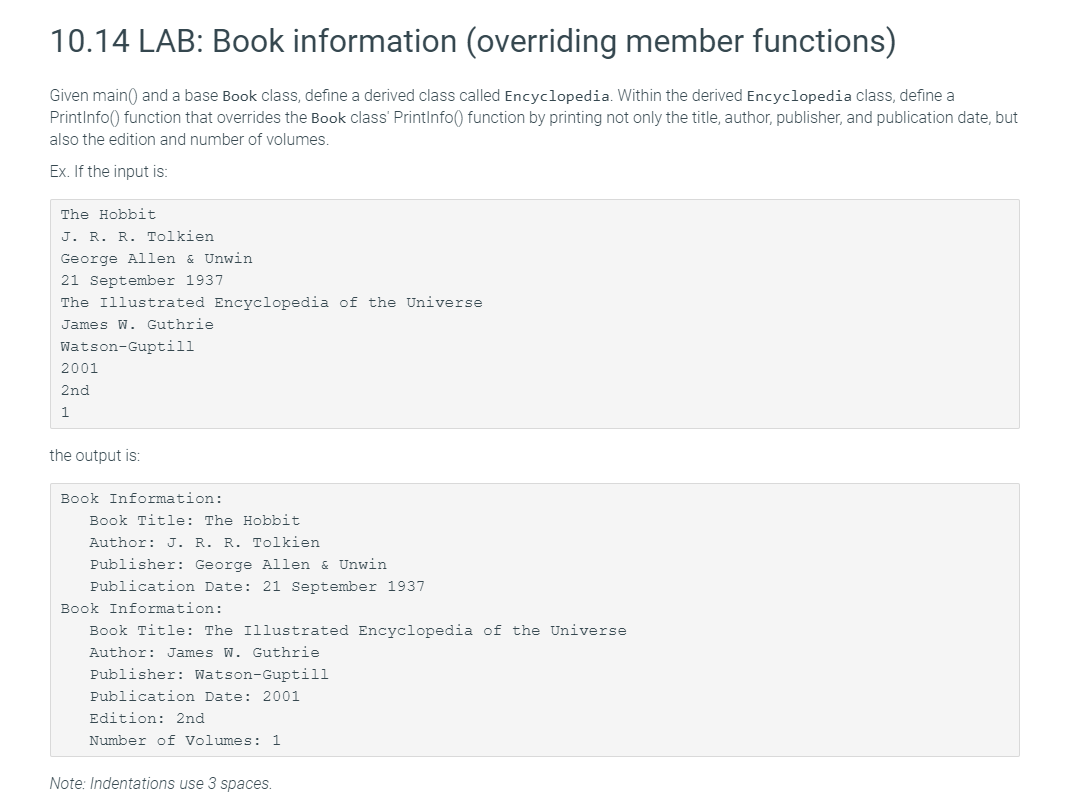Click the Book Title: The Hobbit output line

tap(195, 520)
